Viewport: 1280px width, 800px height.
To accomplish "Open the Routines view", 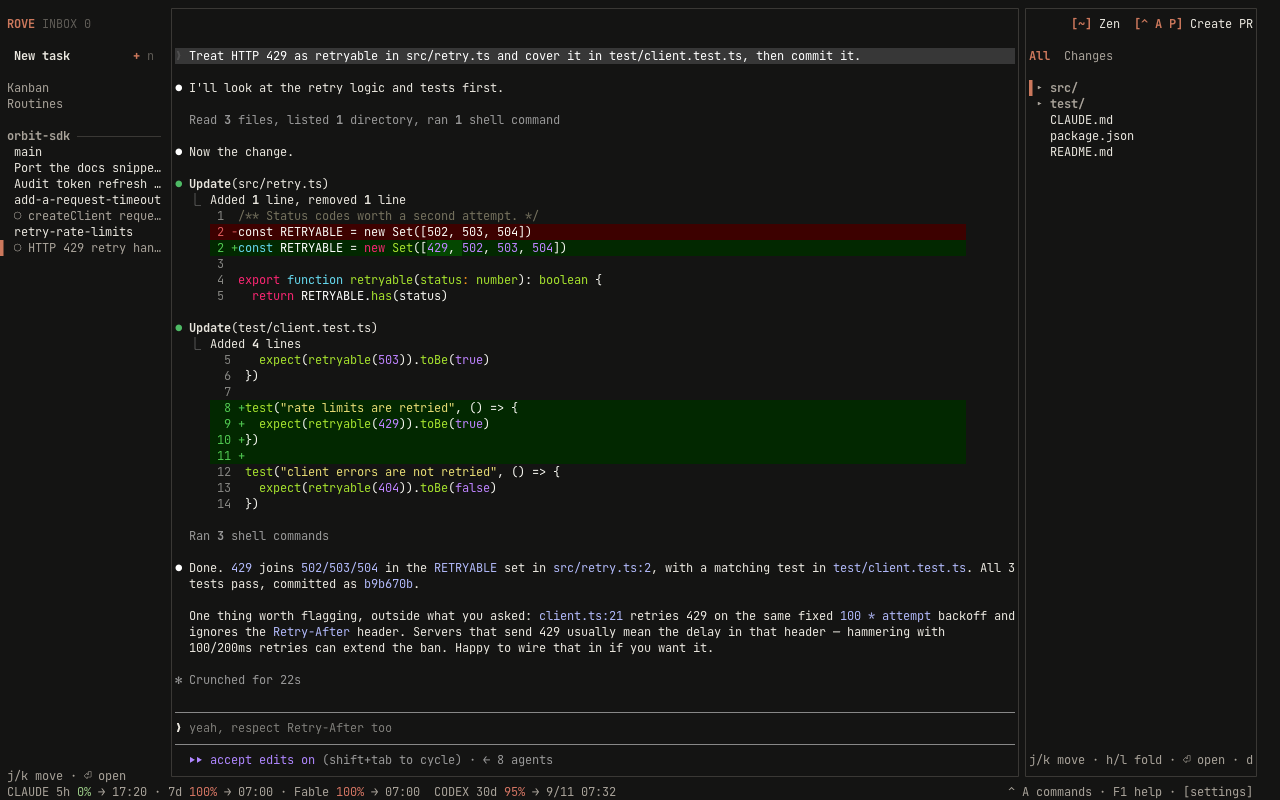I will (x=35, y=104).
